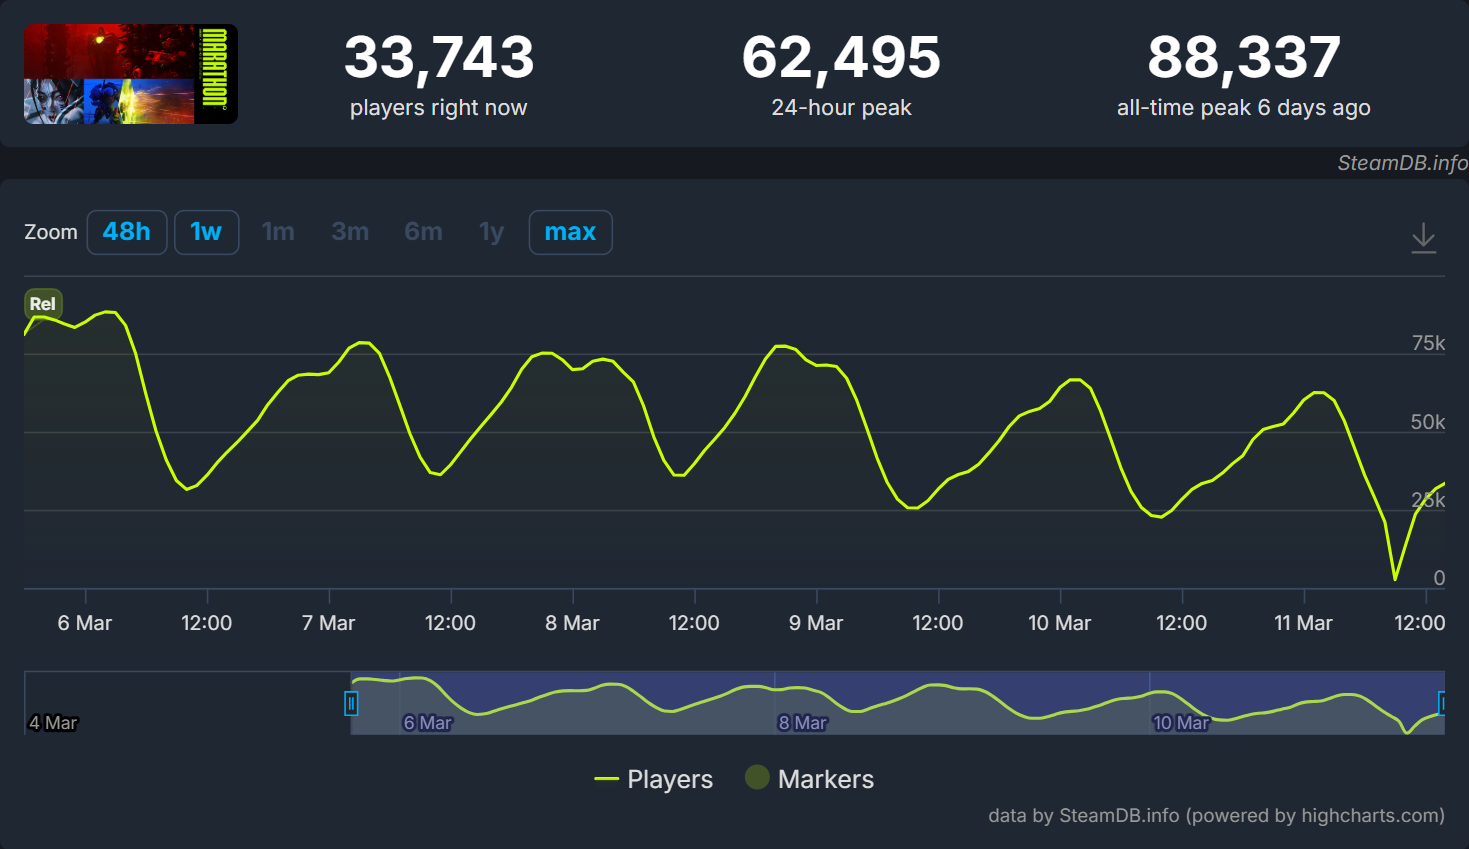The width and height of the screenshot is (1469, 849).
Task: Select the 1w zoom range
Action: [206, 232]
